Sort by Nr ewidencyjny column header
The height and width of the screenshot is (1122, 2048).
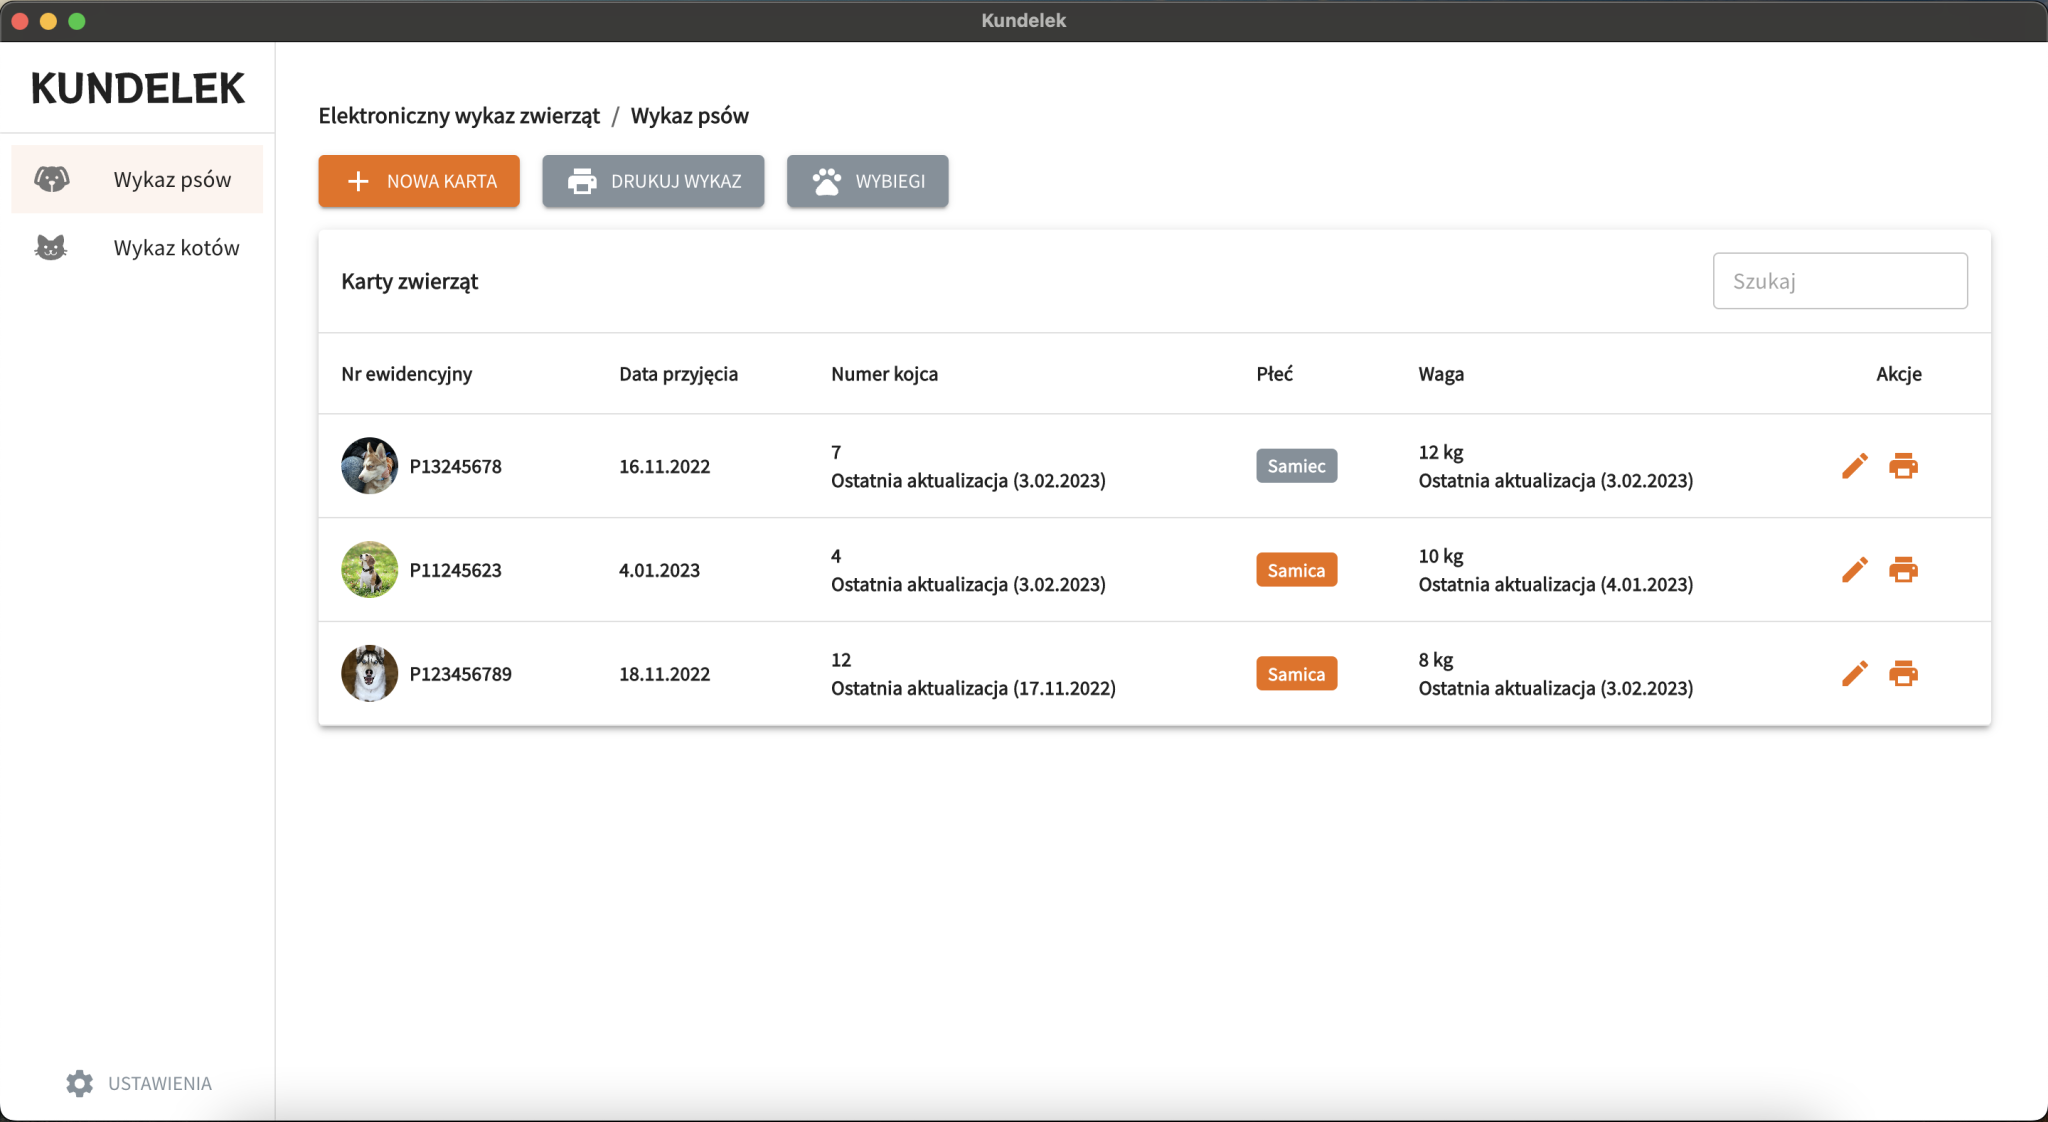pyautogui.click(x=406, y=374)
